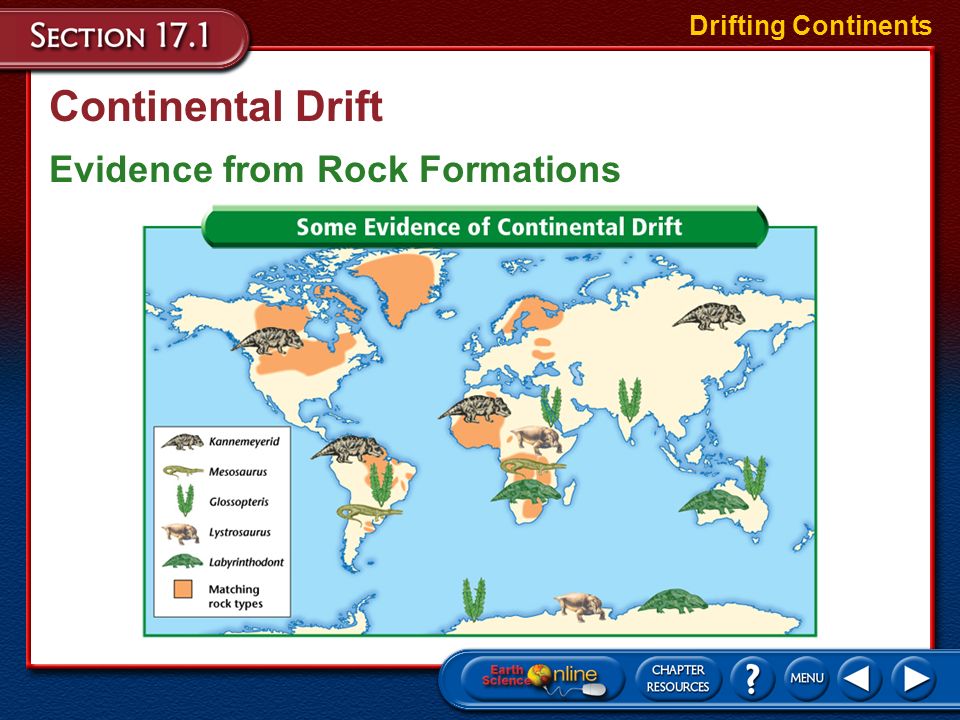This screenshot has width=960, height=720.
Task: Click the Kannemeyerid animal on Asia
Action: (x=709, y=316)
